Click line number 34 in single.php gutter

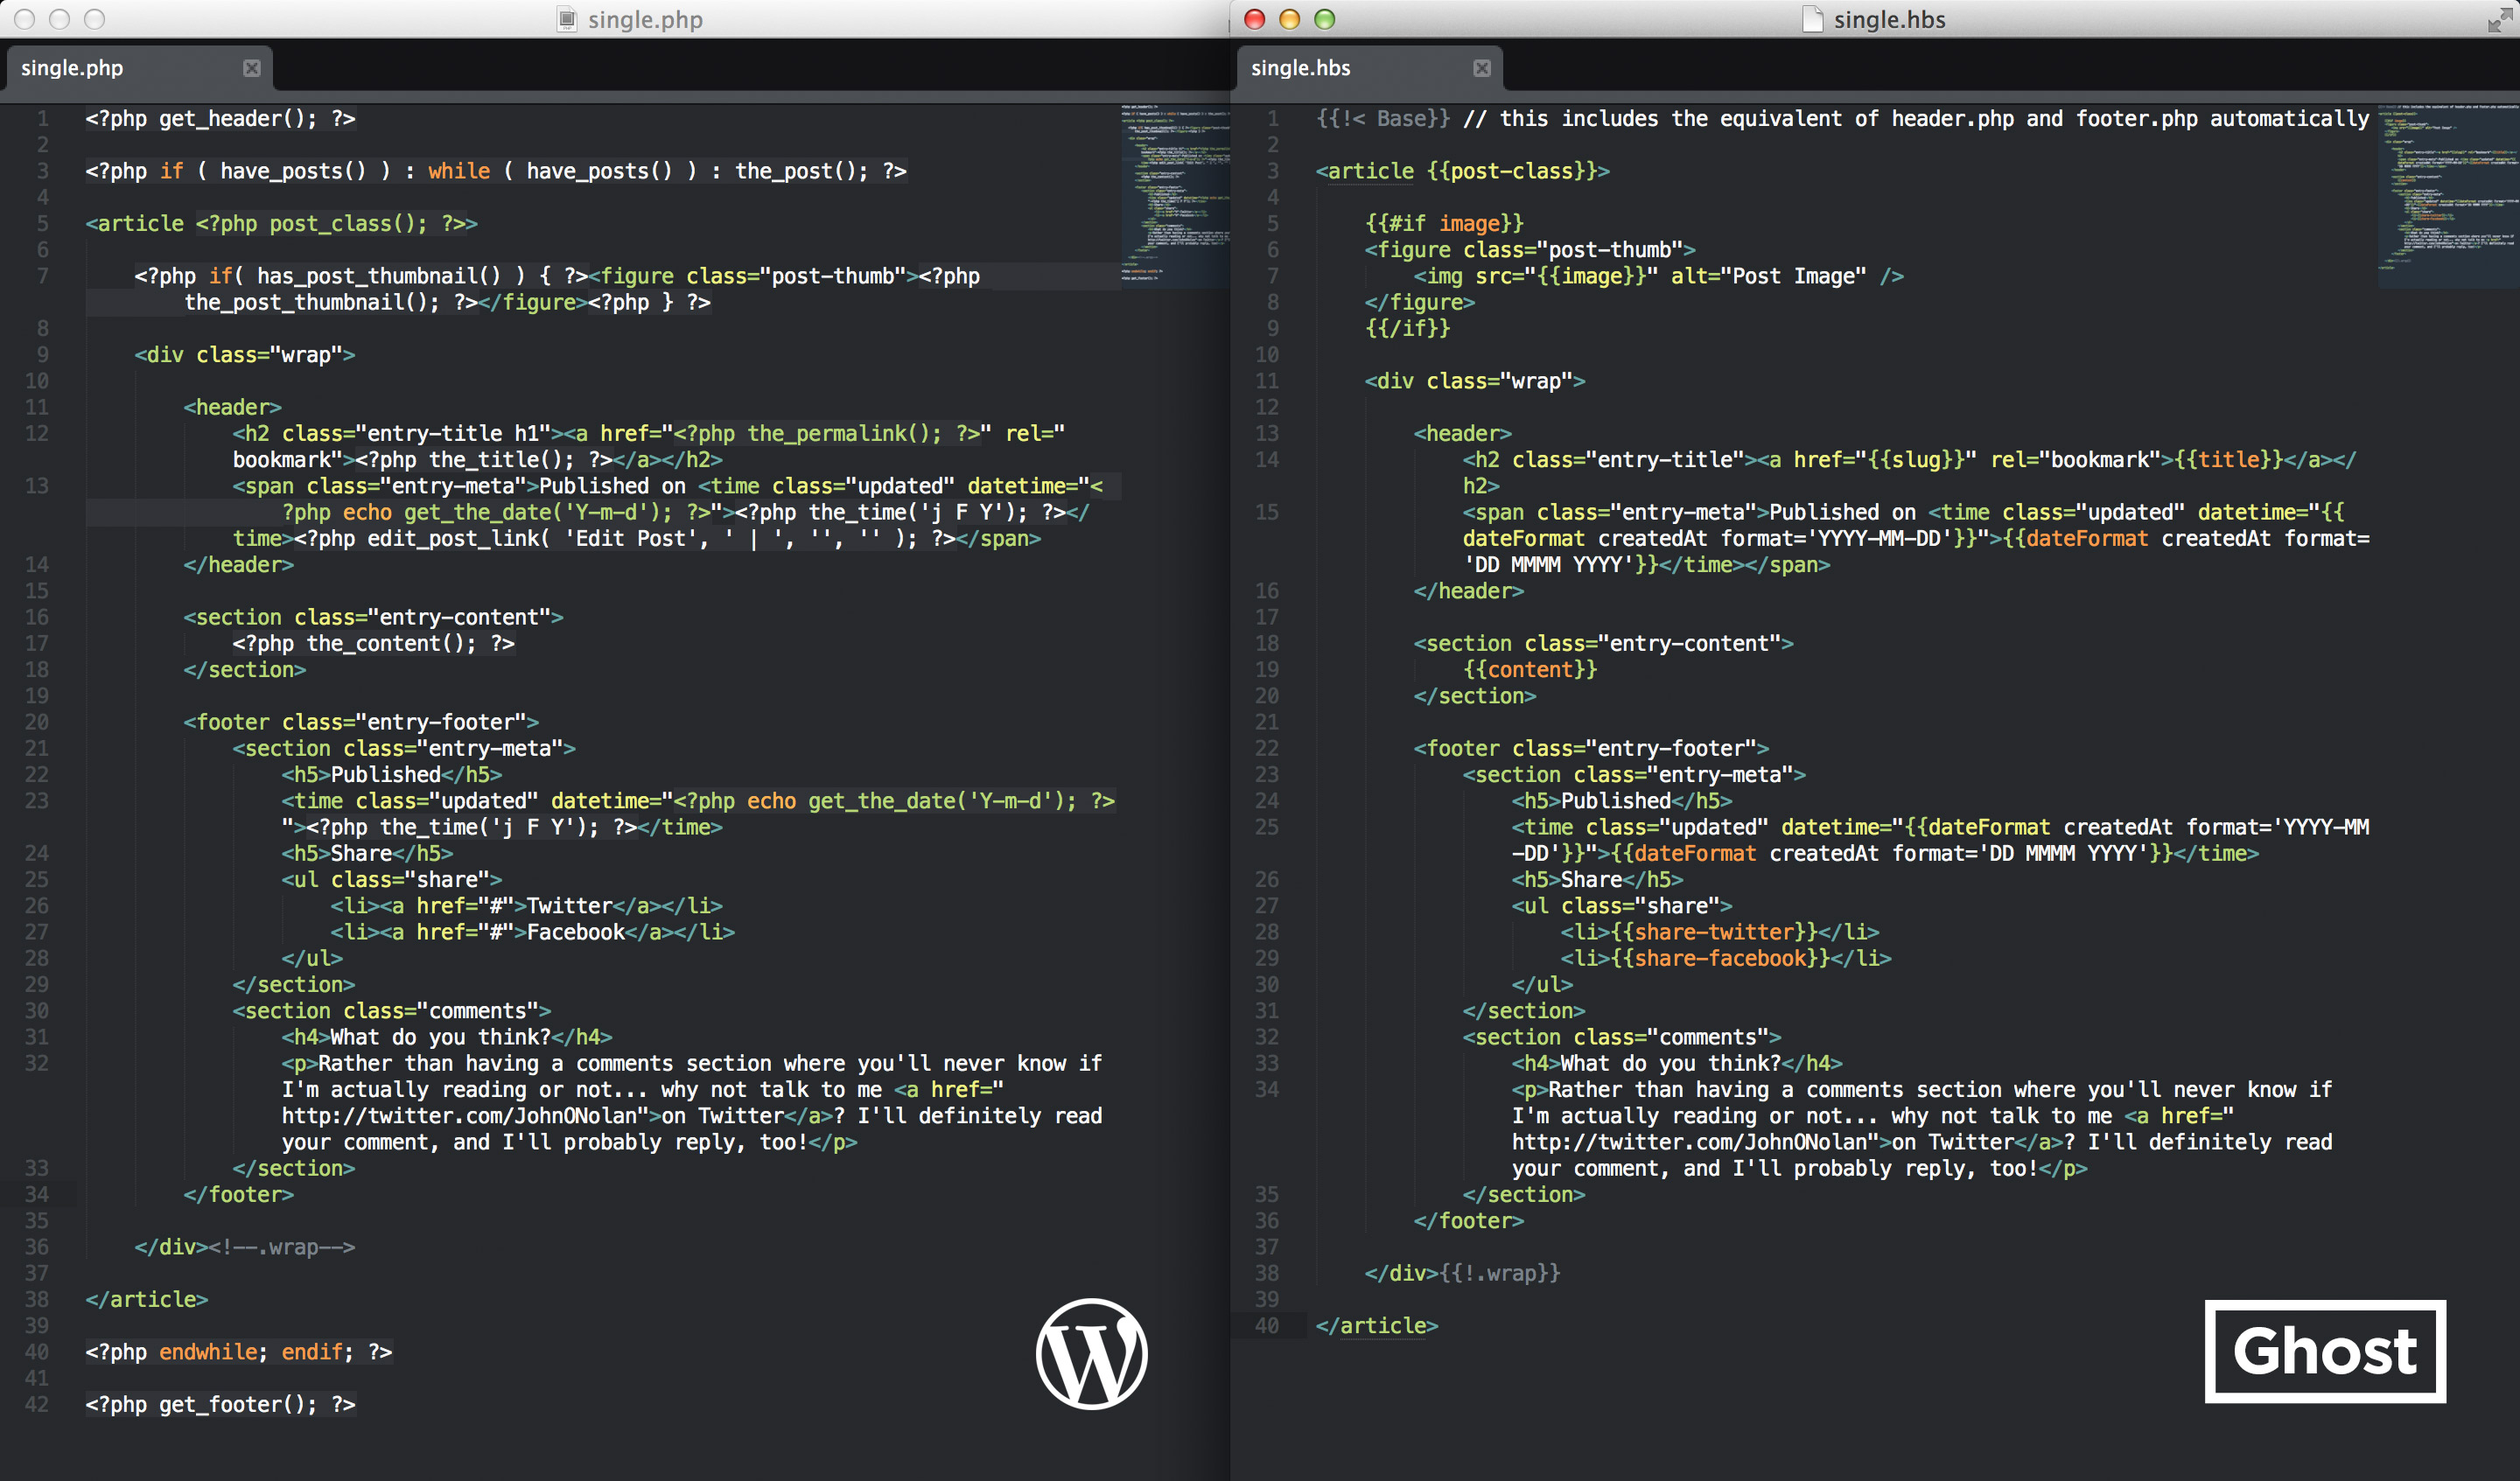point(37,1194)
